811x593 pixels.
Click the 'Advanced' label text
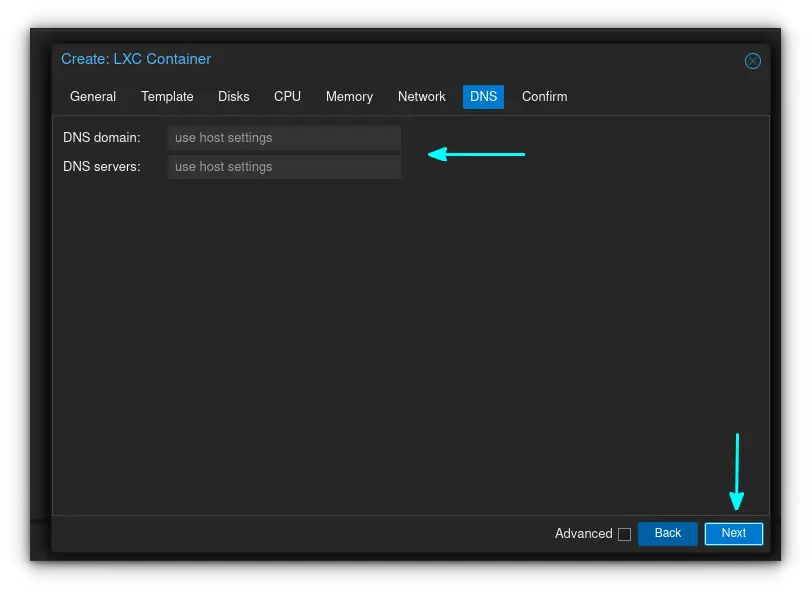point(583,534)
